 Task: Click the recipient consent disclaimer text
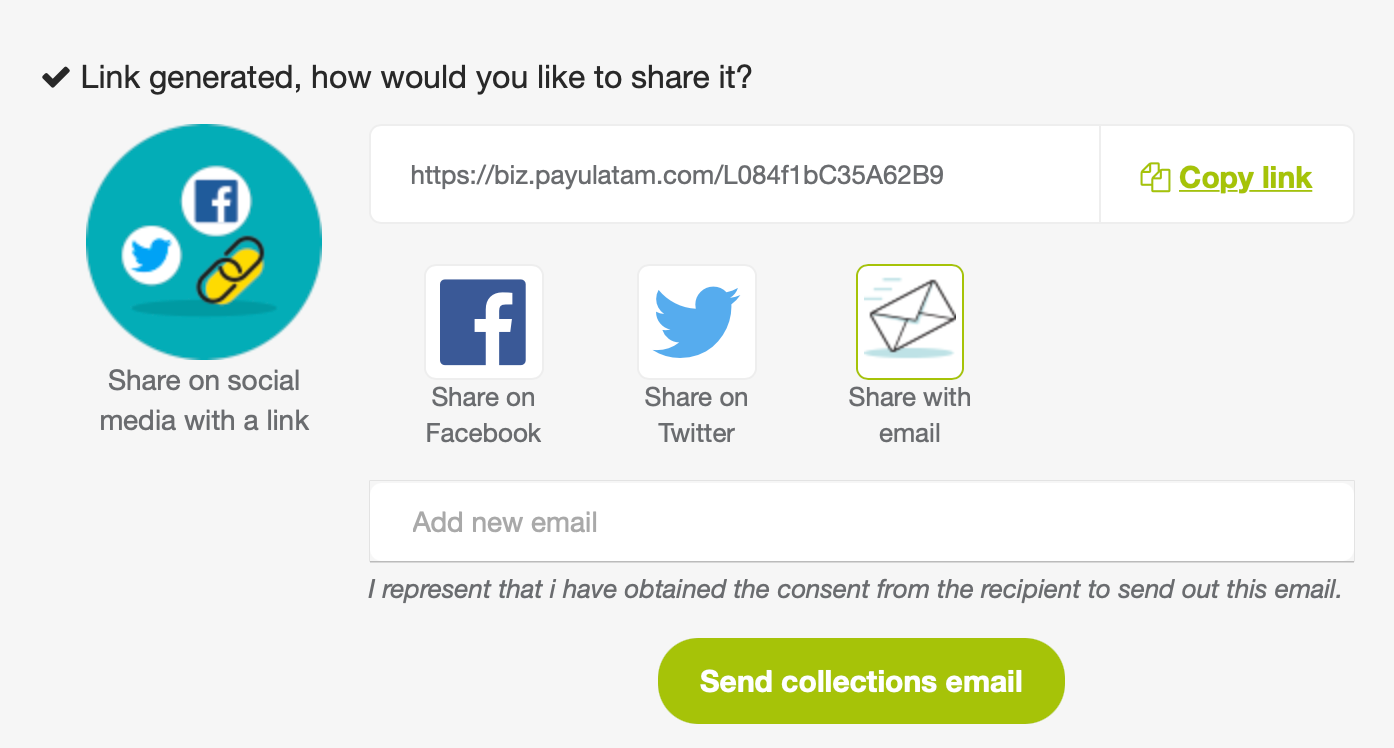click(855, 589)
